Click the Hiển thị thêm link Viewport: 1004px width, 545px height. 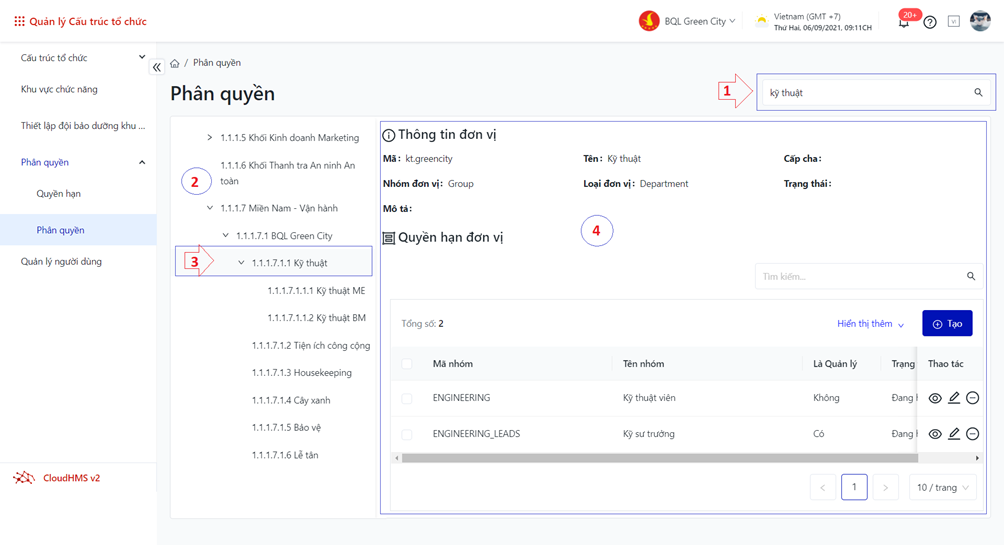pyautogui.click(x=870, y=324)
